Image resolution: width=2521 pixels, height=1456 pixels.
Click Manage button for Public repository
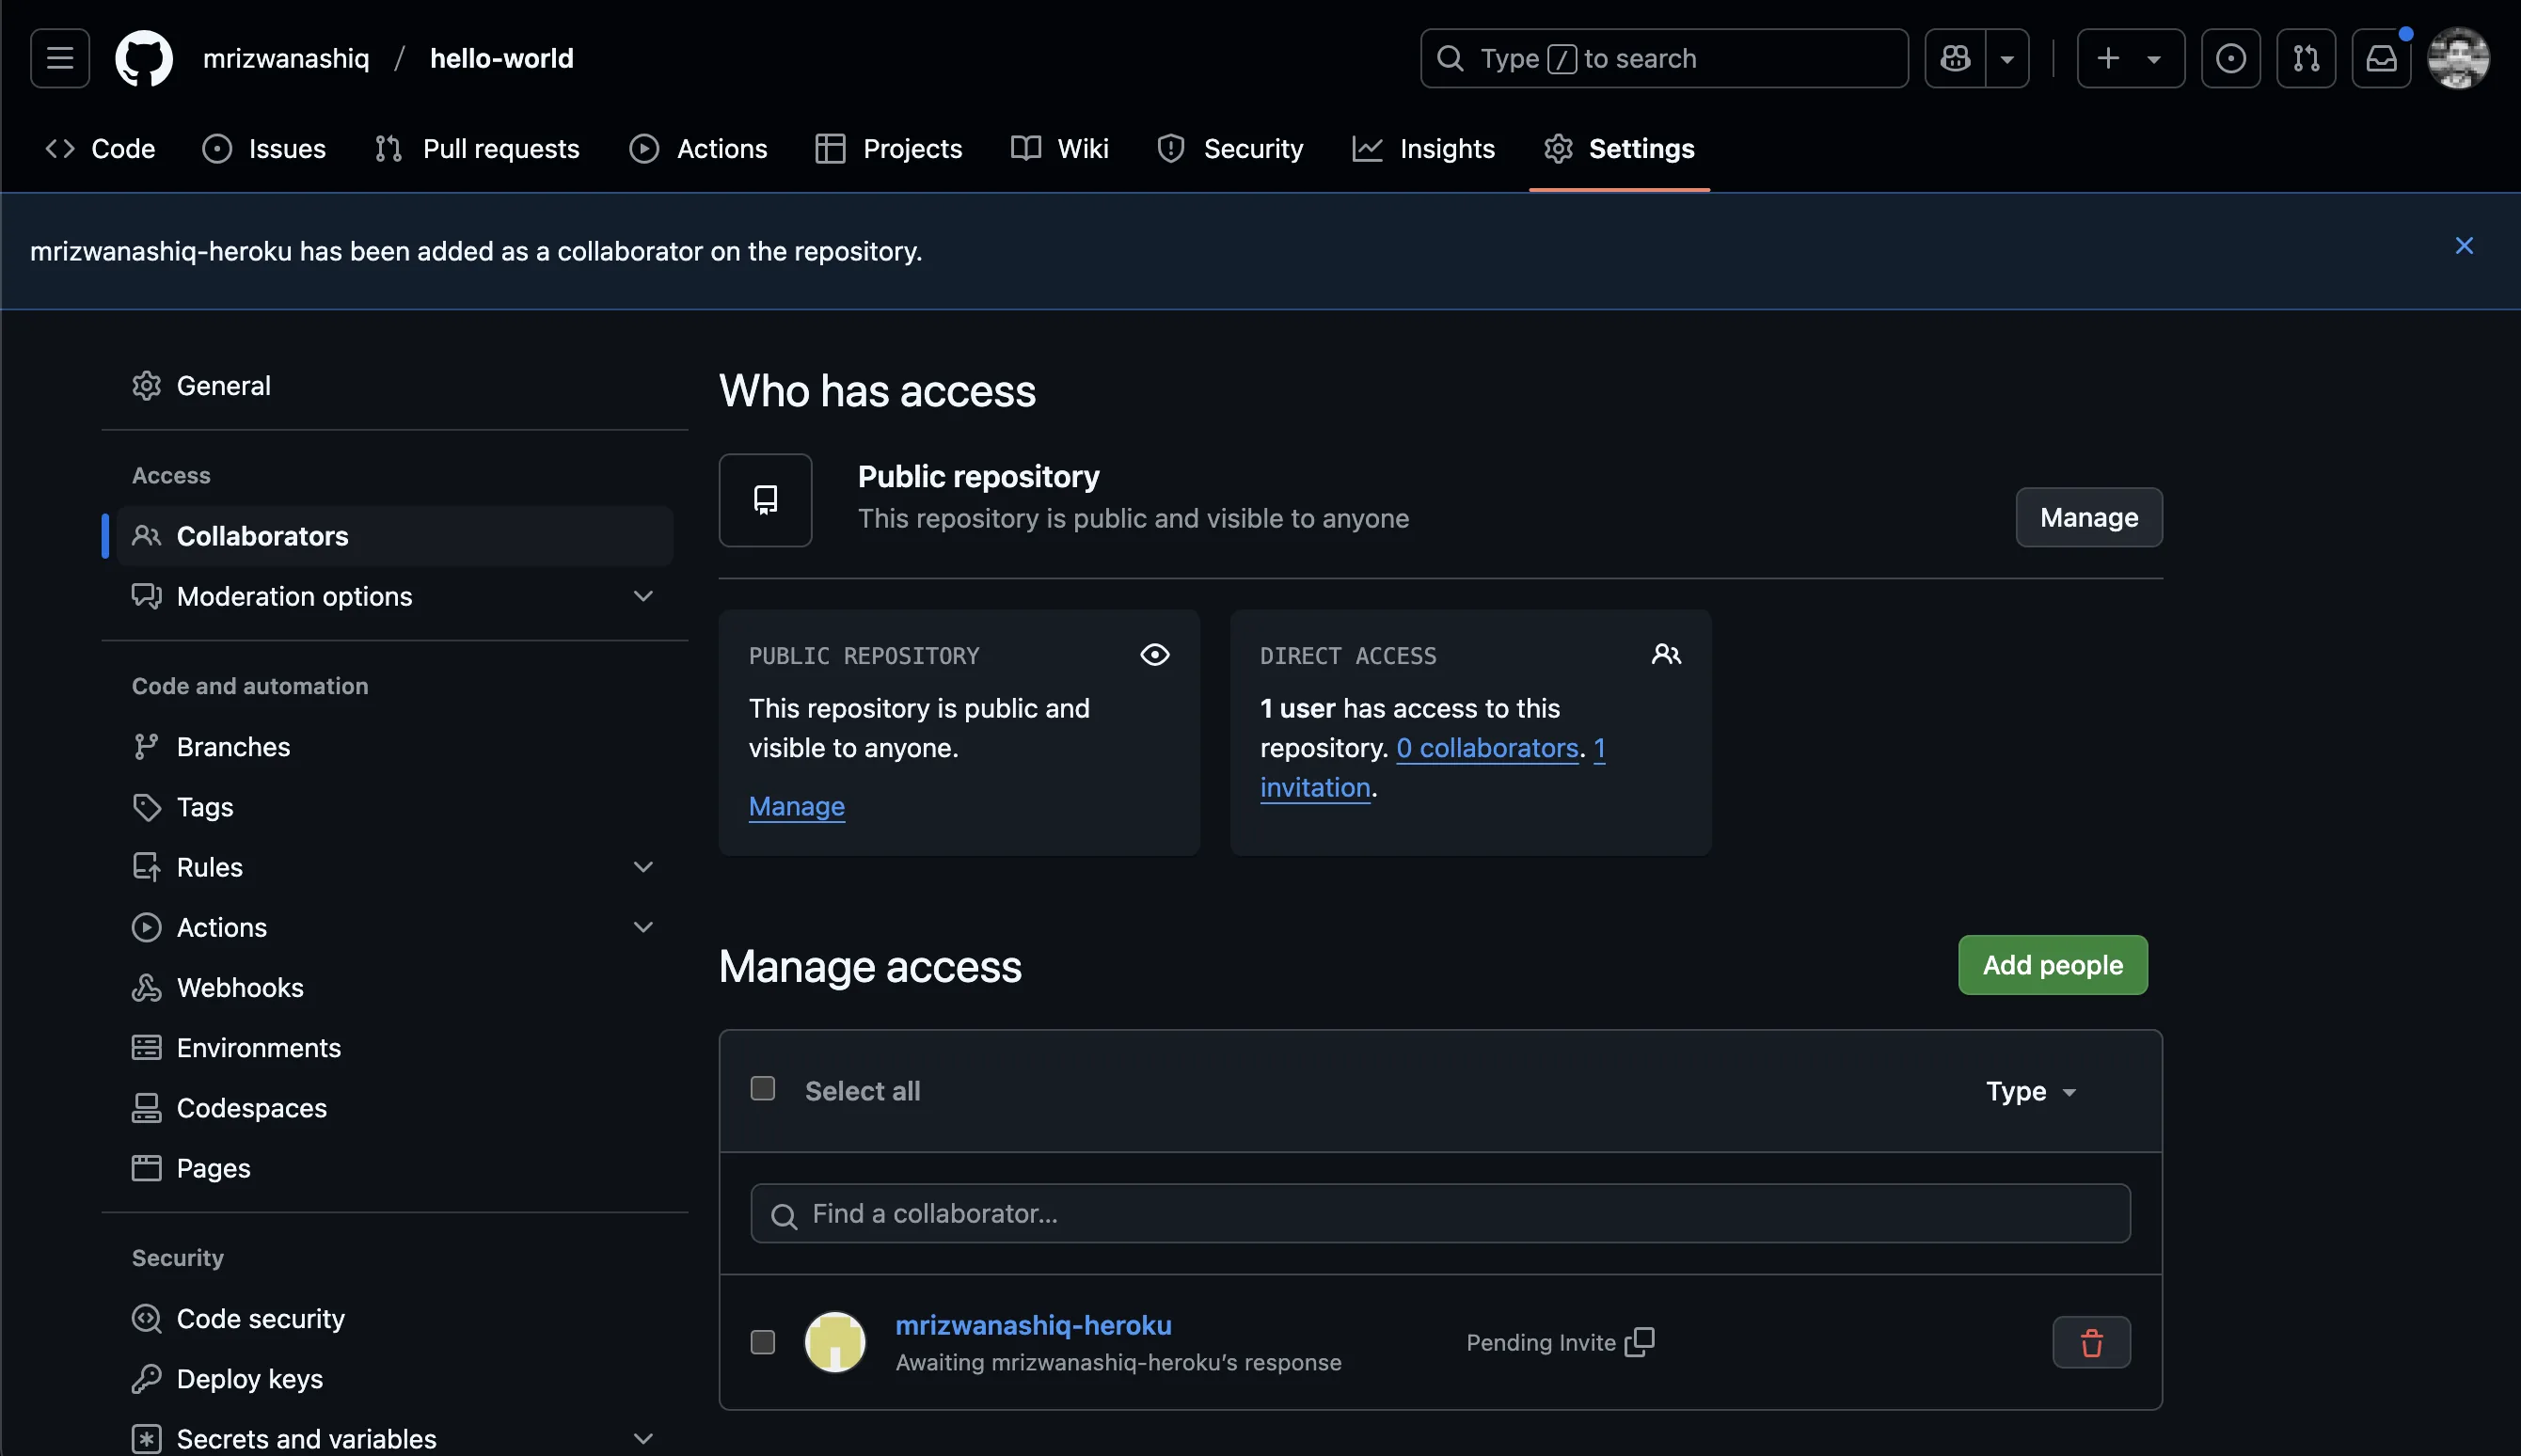(x=2089, y=517)
